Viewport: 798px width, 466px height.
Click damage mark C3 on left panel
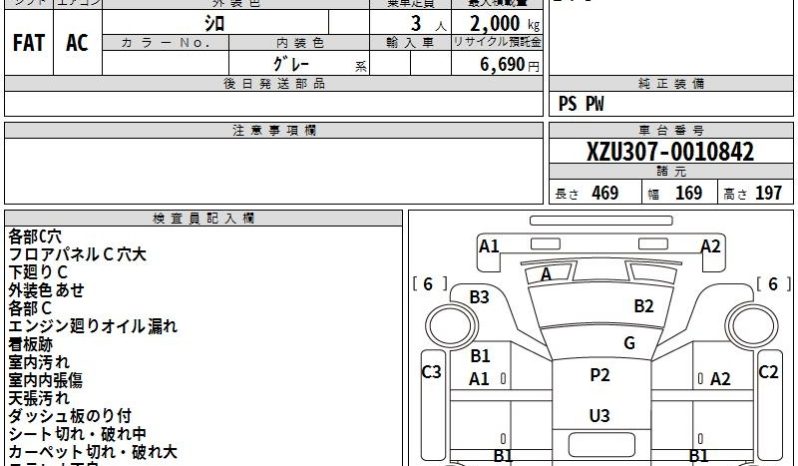click(x=432, y=372)
